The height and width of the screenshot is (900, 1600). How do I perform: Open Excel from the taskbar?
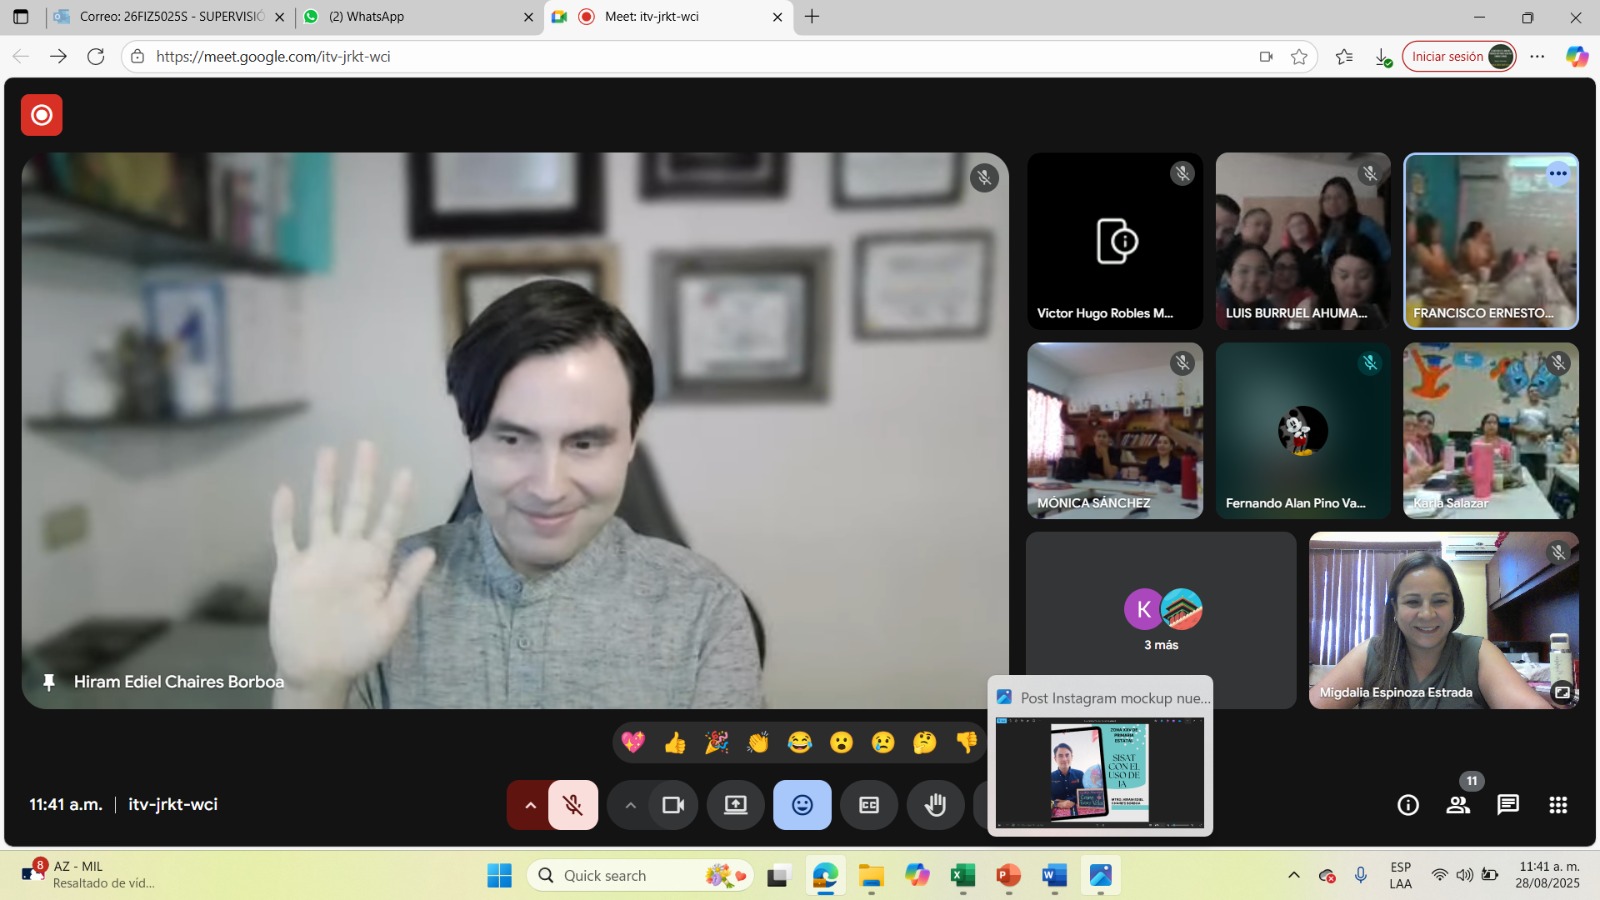click(963, 876)
